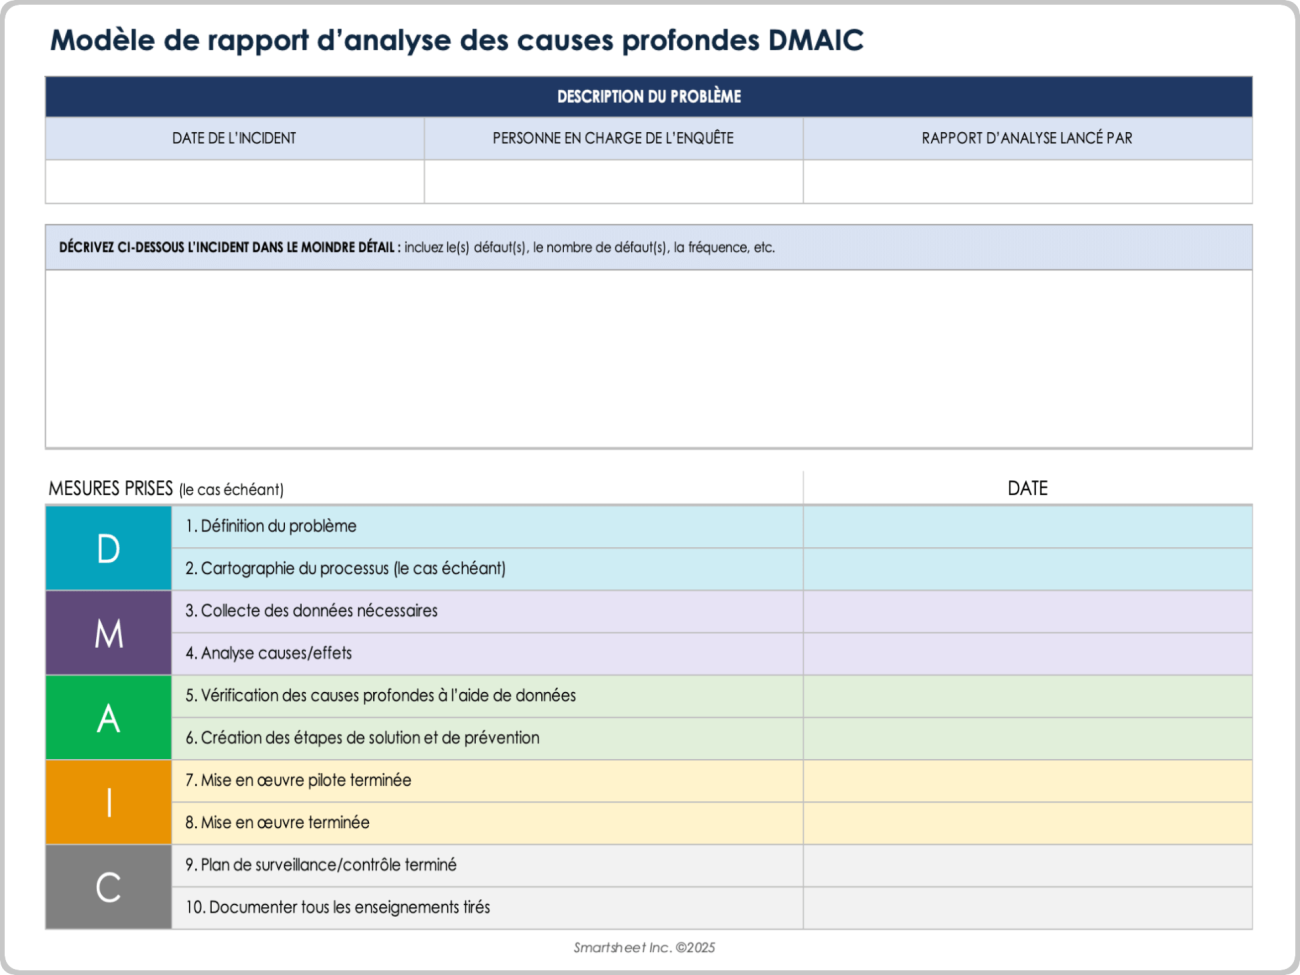
Task: Click the DESCRIPTION DU PROBLÈME header bar
Action: click(x=648, y=97)
